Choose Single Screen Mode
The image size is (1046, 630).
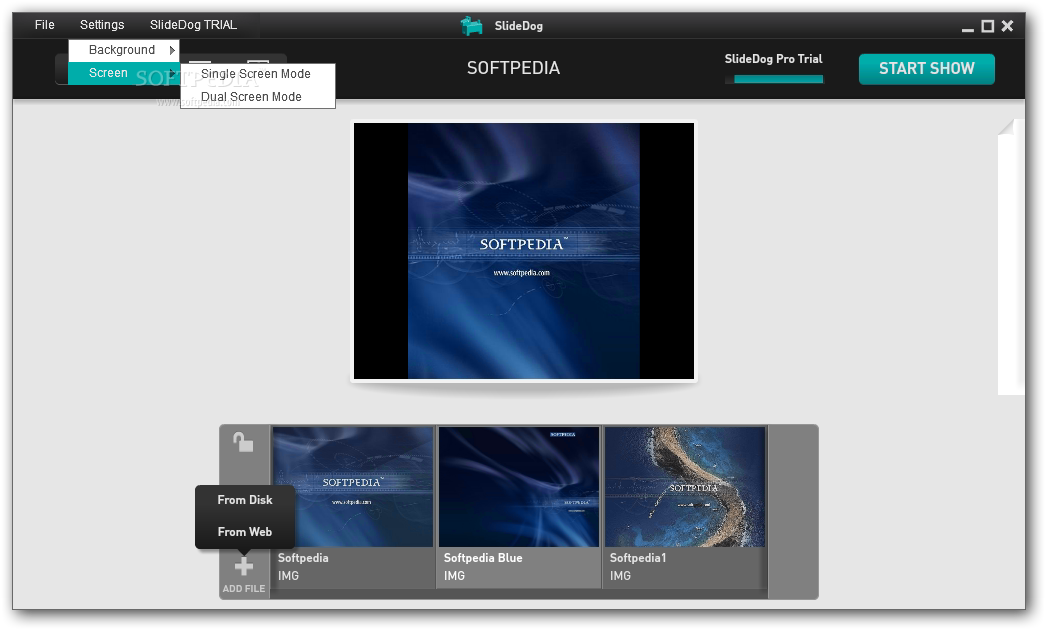tap(256, 74)
